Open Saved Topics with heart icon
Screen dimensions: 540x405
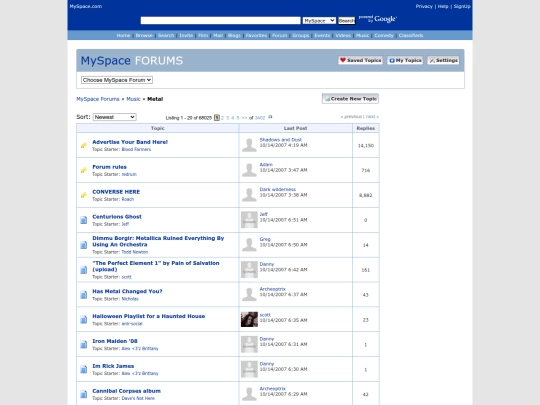[361, 60]
